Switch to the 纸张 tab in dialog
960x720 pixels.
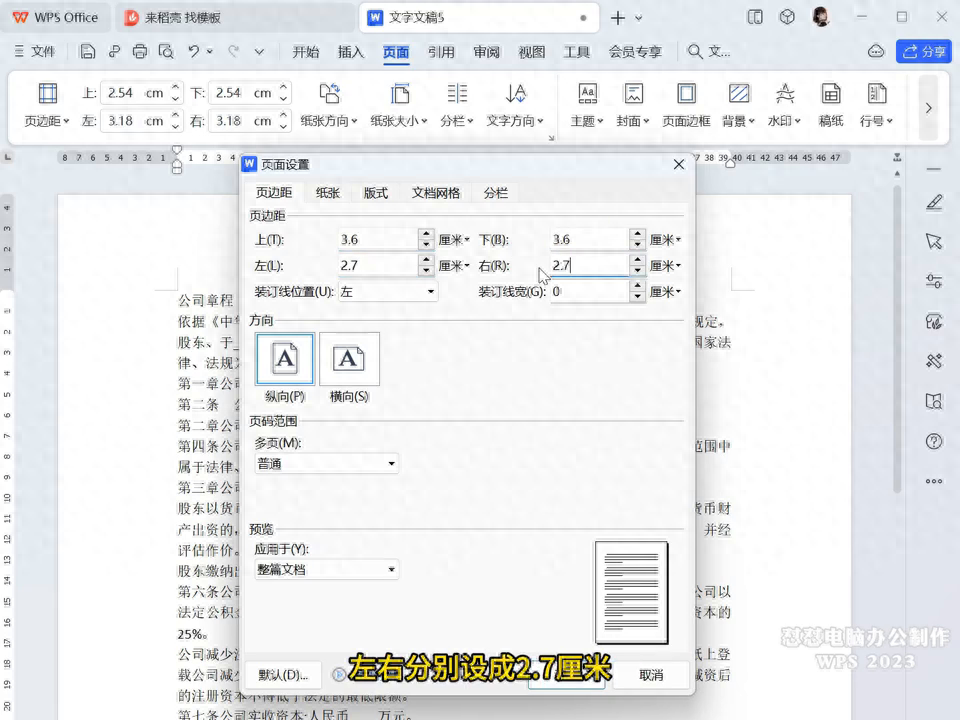click(x=327, y=193)
